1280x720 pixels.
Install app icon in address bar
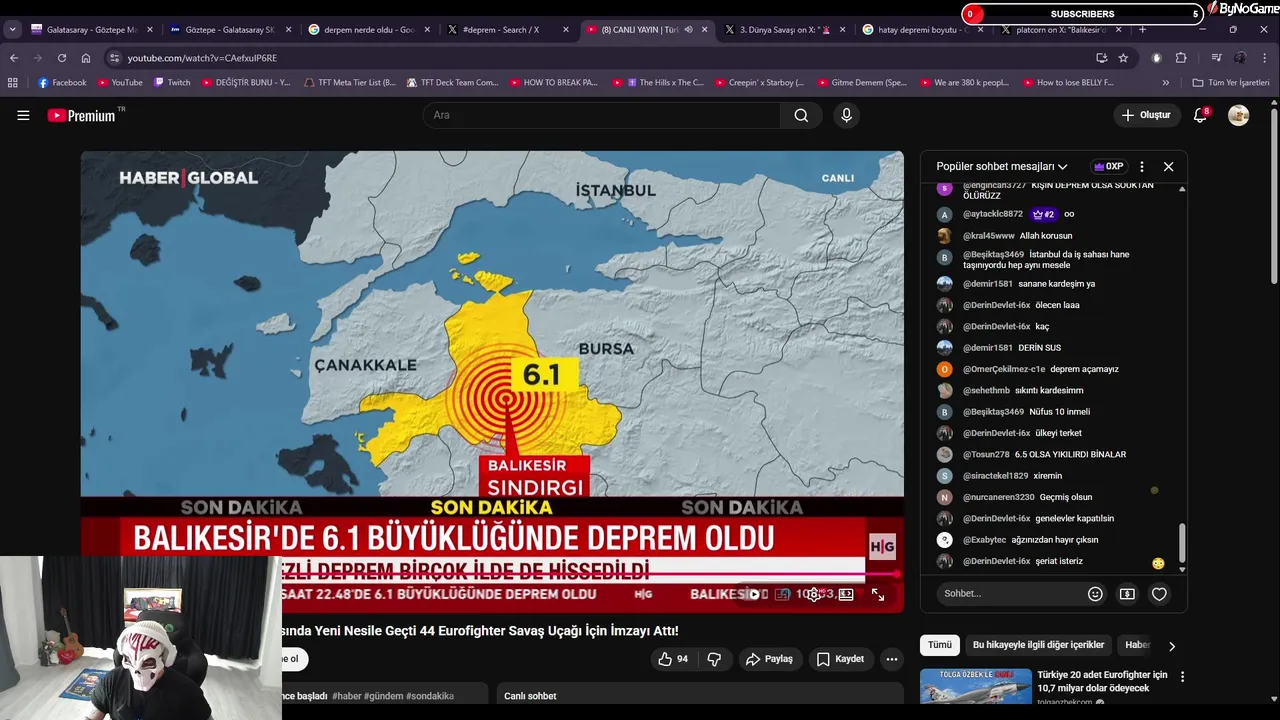1101,58
